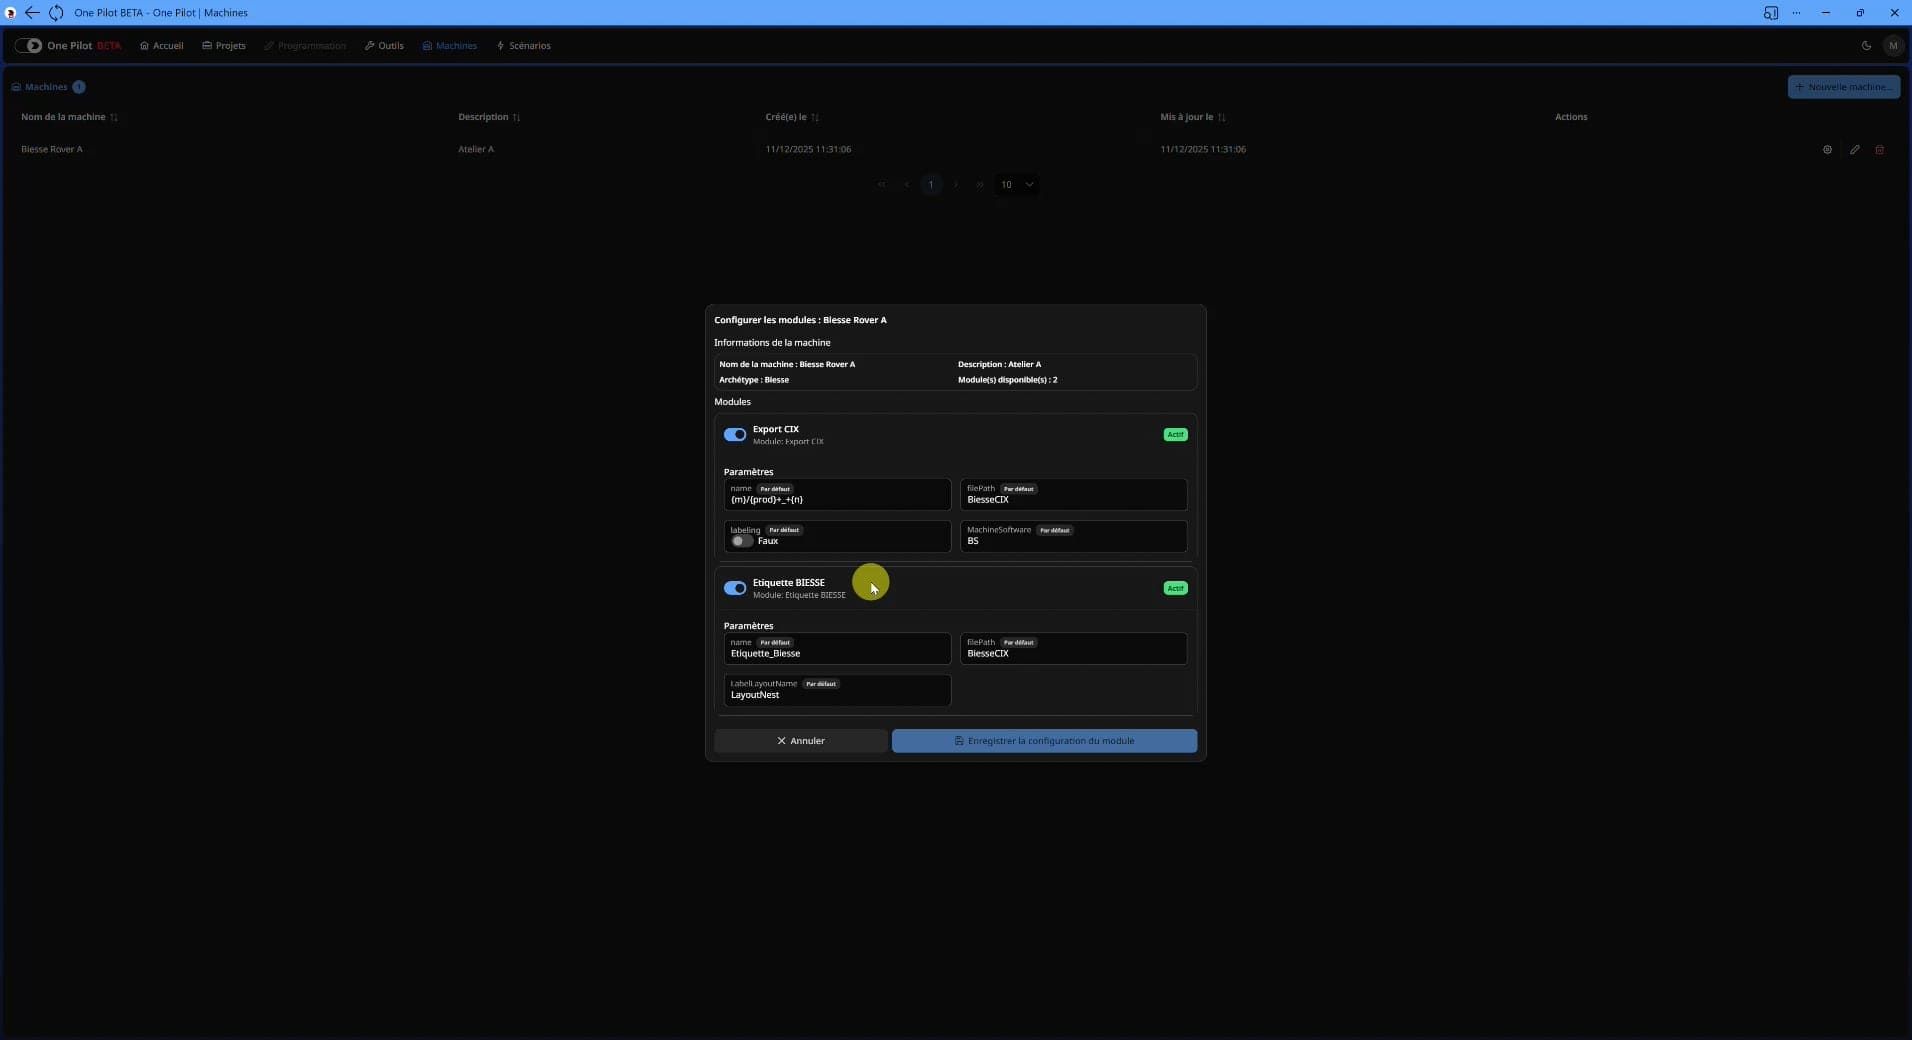This screenshot has width=1912, height=1040.
Task: Click 'Module: Export CIX' subtitle
Action: tap(788, 441)
